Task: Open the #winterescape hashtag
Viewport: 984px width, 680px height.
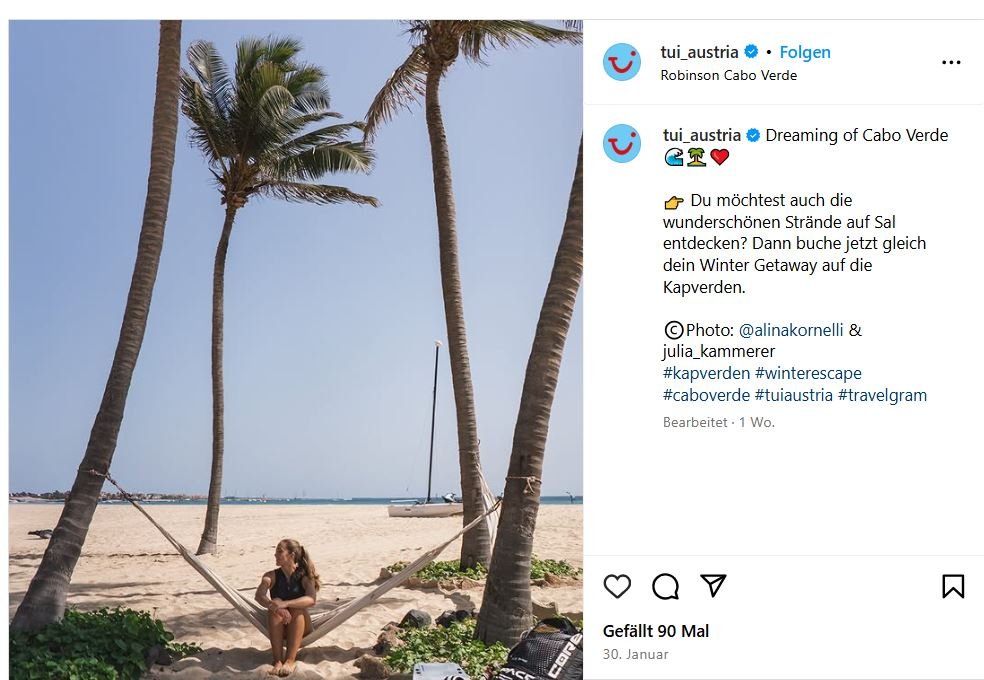Action: [x=809, y=373]
